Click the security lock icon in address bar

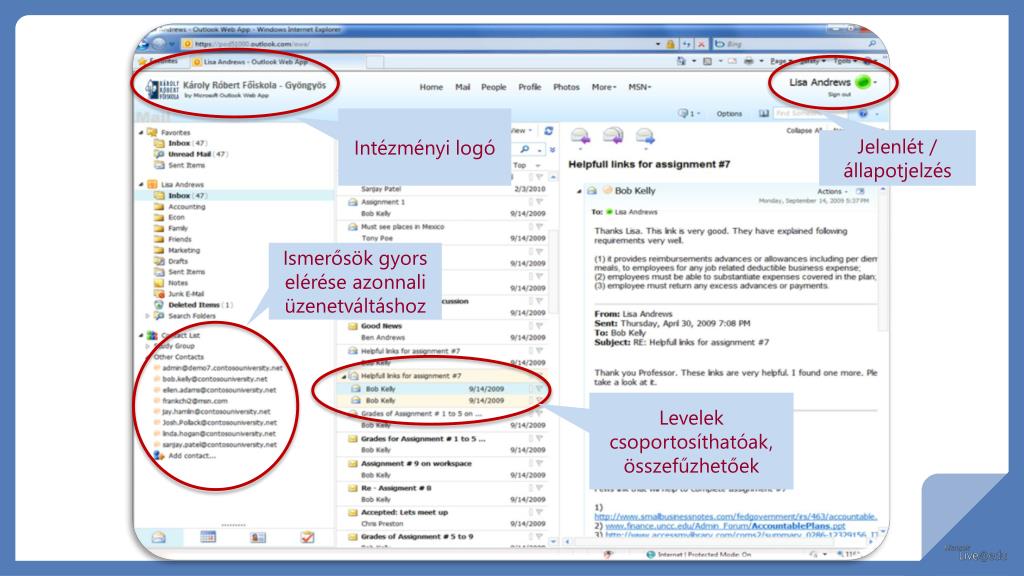point(670,44)
